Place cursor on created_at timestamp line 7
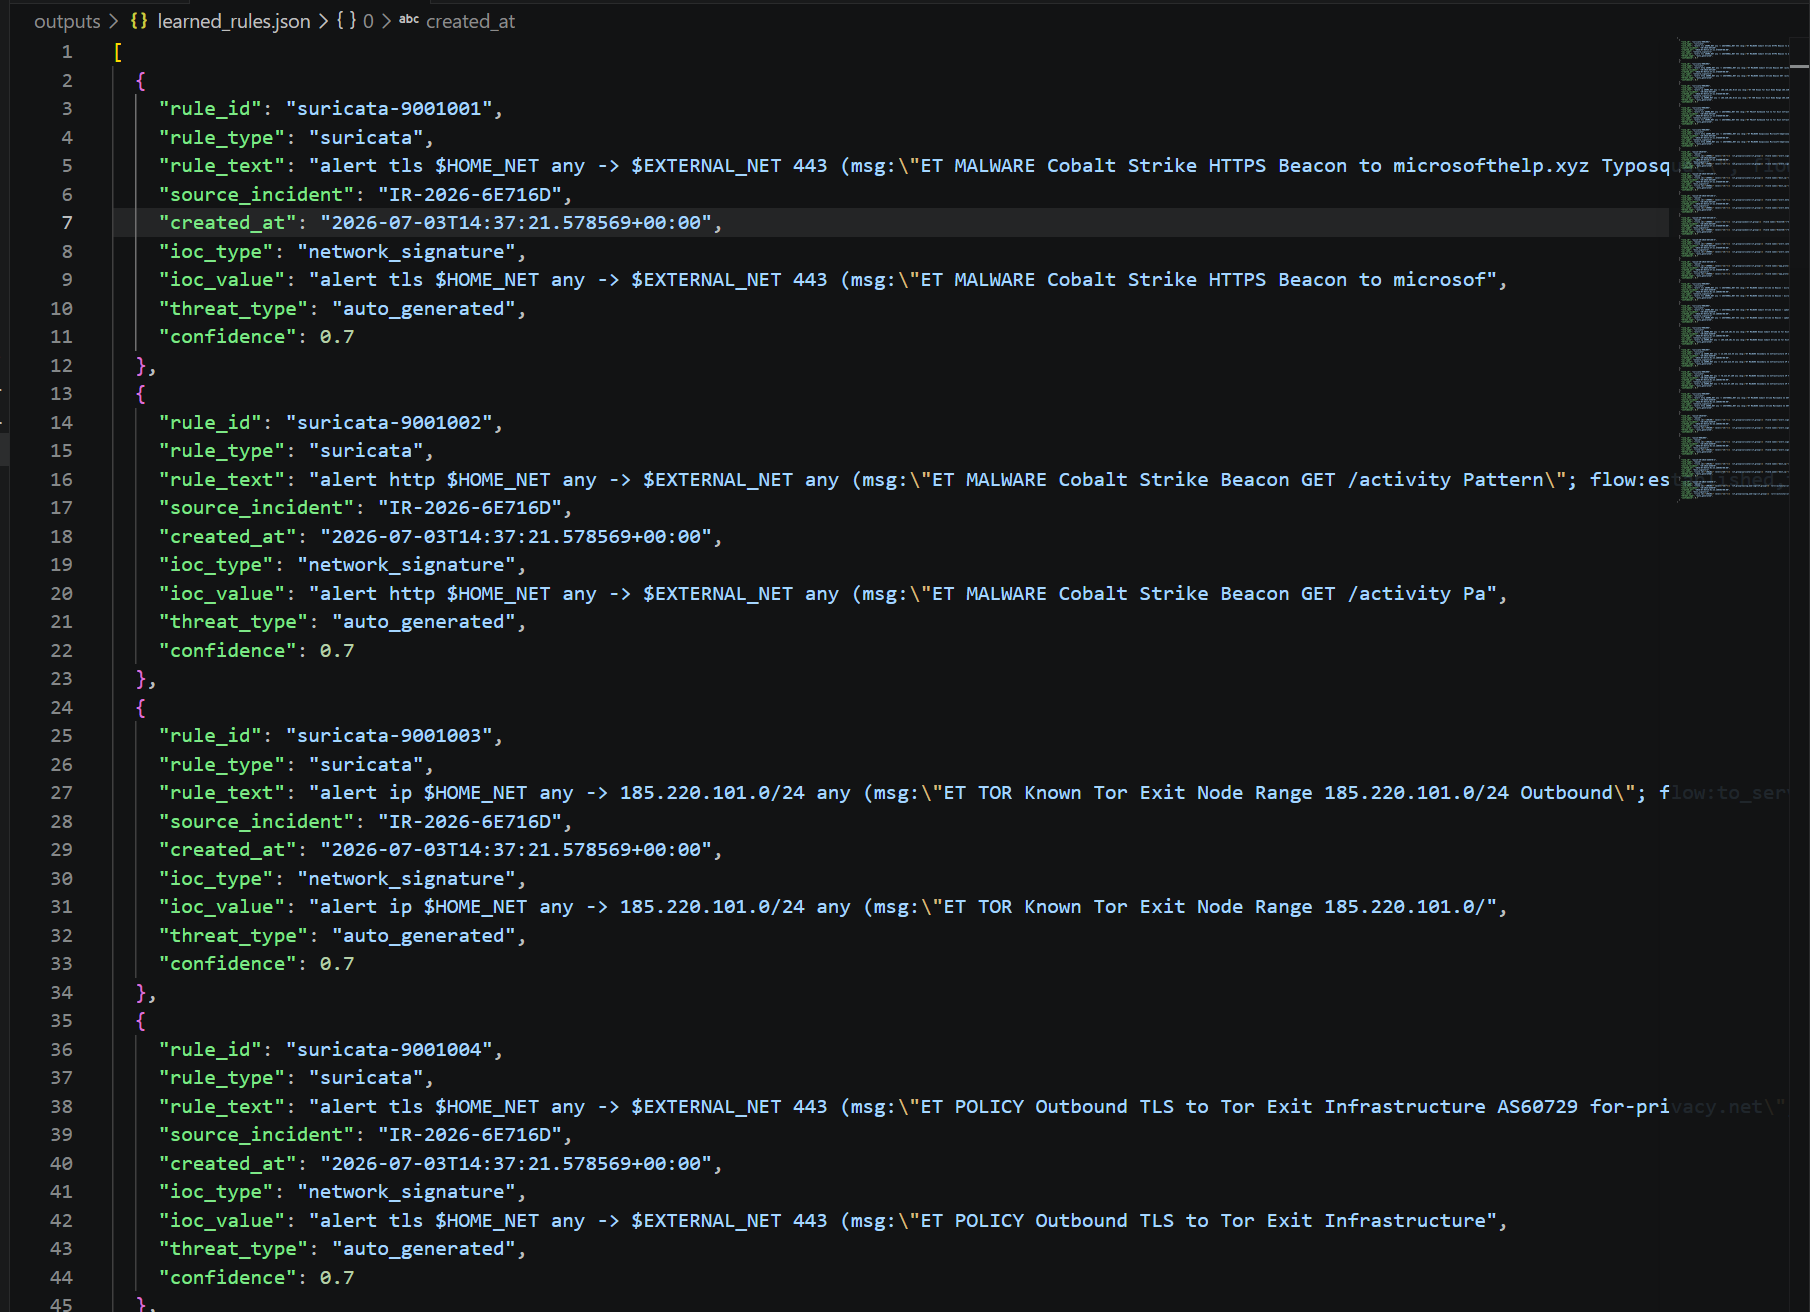The height and width of the screenshot is (1312, 1810). click(x=516, y=223)
